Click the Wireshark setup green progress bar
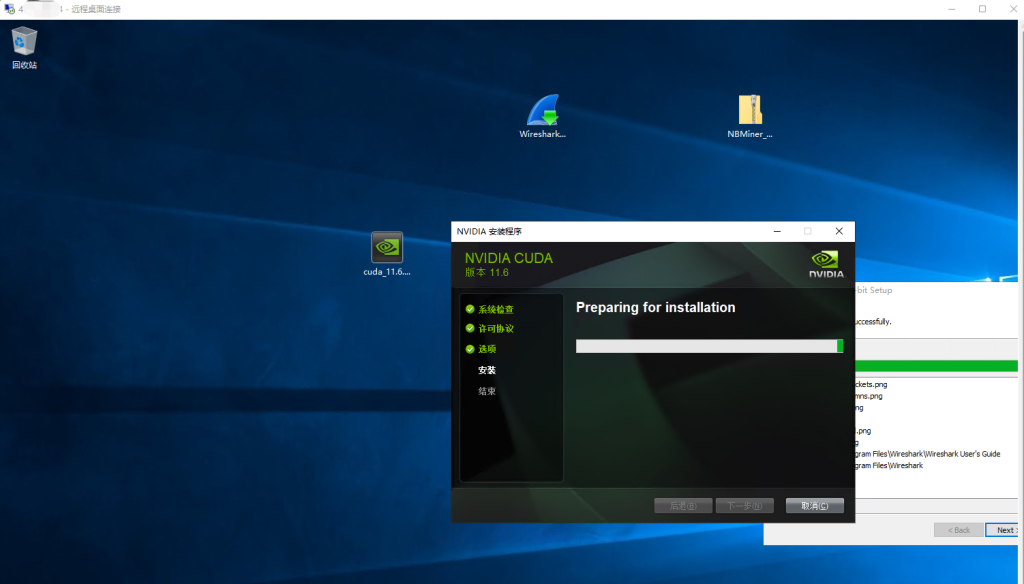 [936, 366]
